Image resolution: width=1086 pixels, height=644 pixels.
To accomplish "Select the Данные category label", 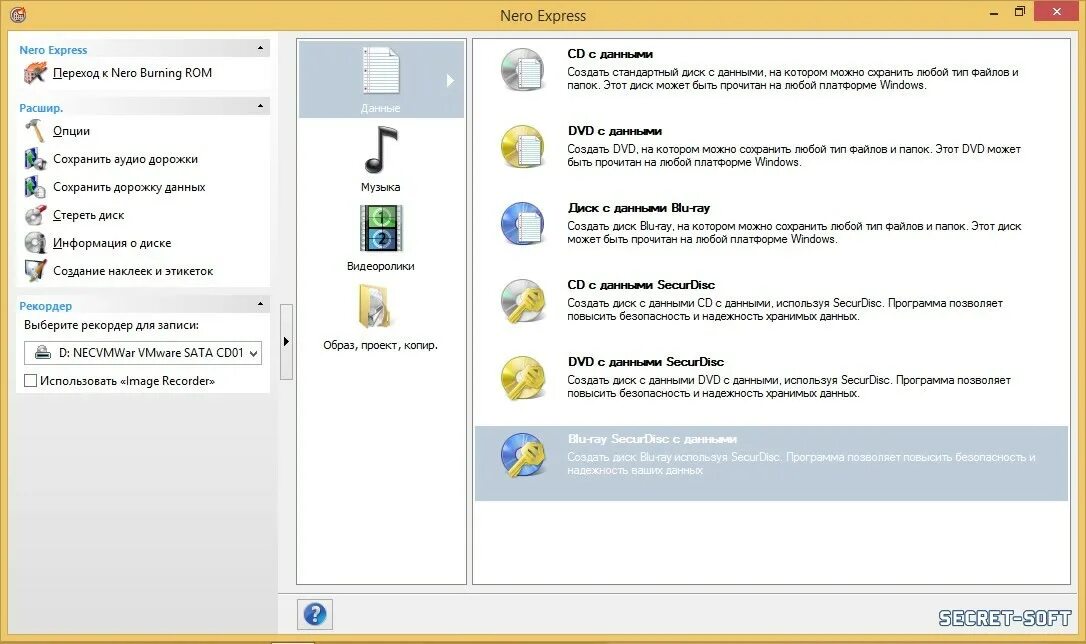I will (380, 108).
